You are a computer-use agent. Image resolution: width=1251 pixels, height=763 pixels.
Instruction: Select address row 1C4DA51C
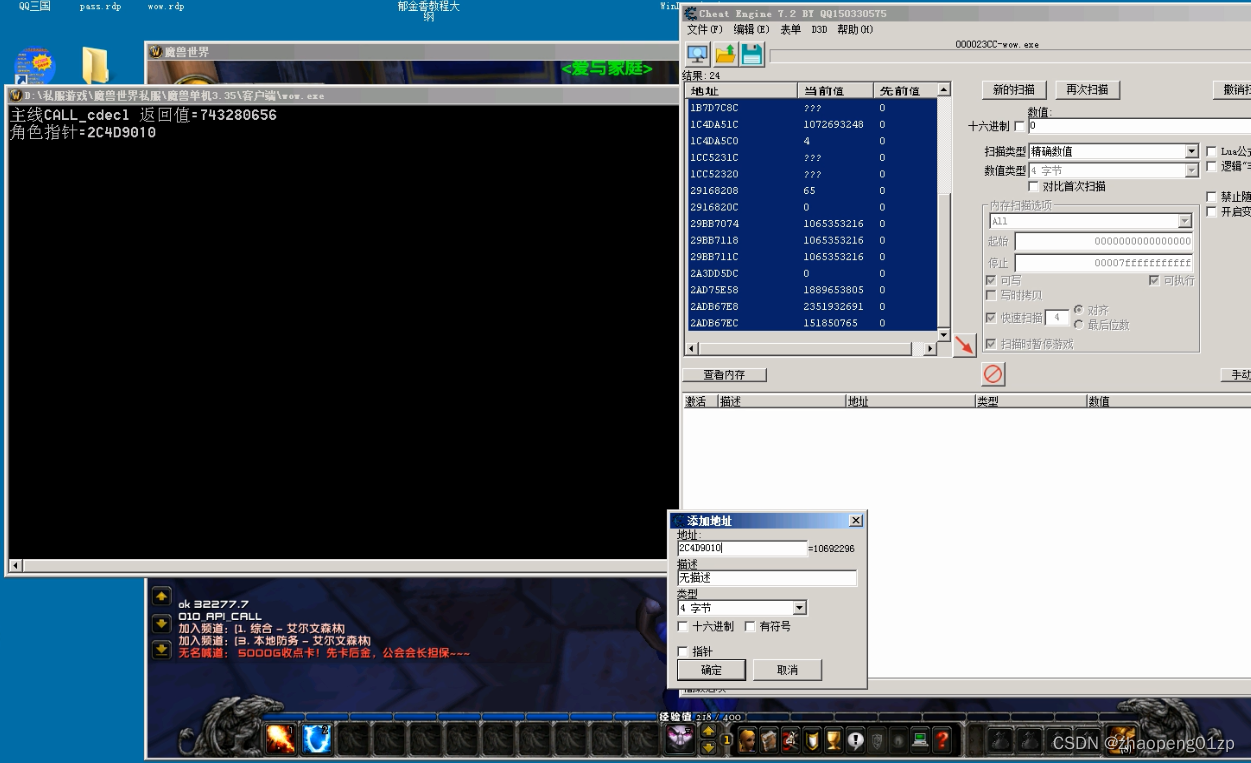point(811,124)
